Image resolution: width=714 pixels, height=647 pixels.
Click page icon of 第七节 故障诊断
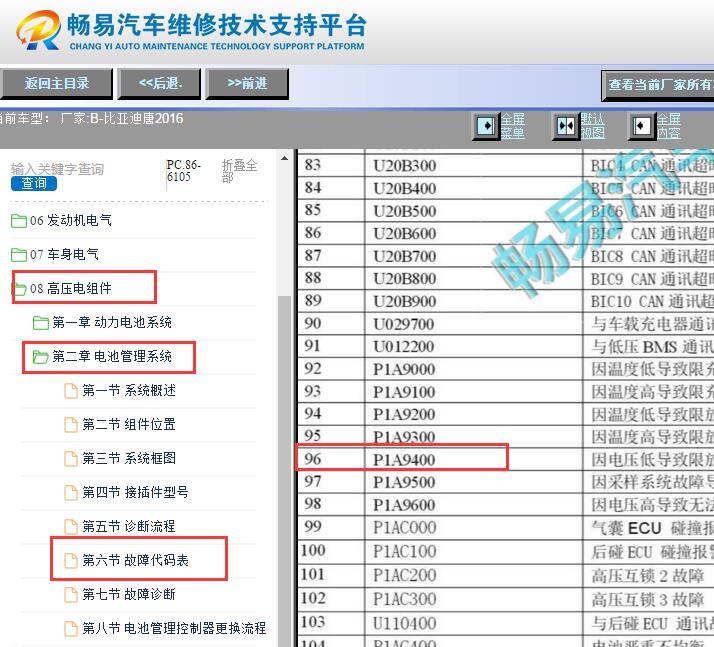[71, 595]
